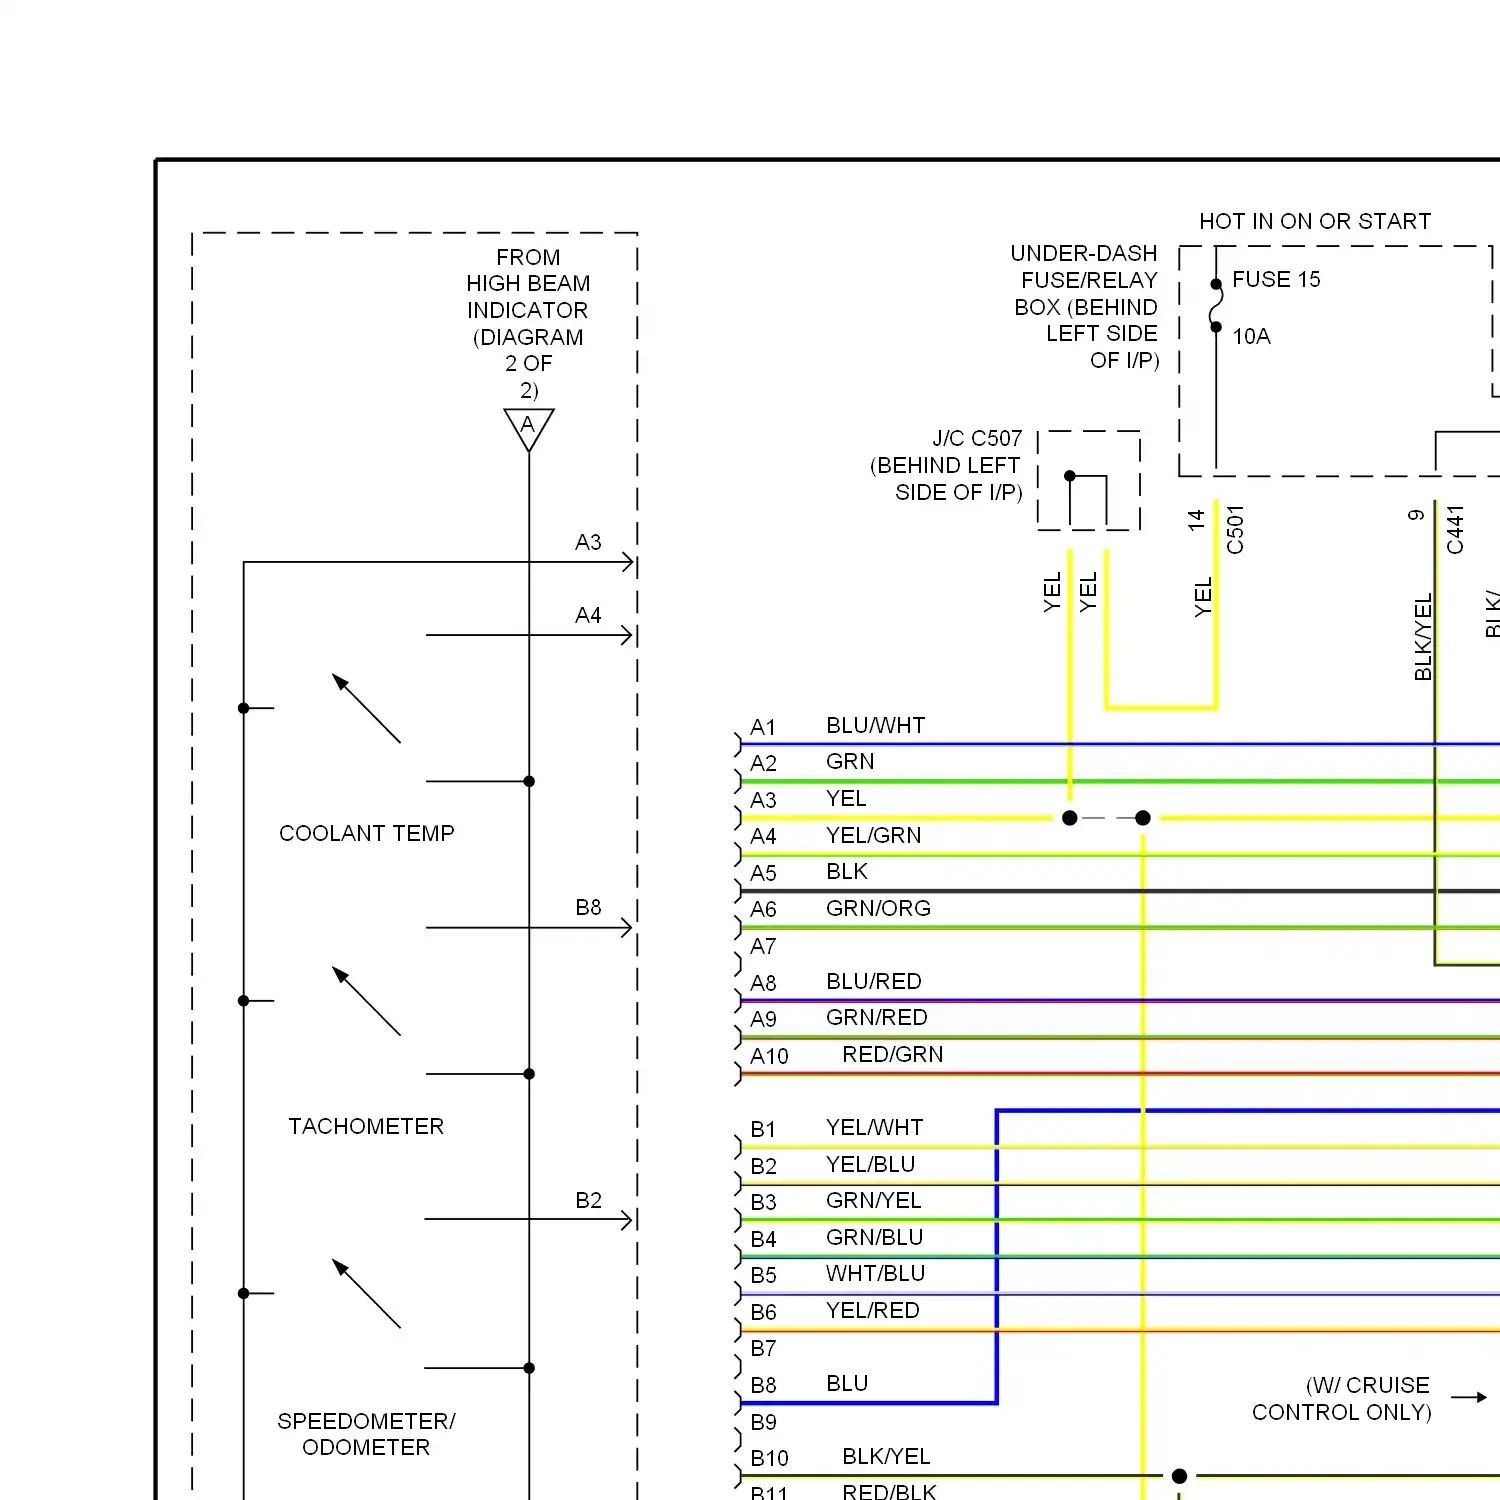Click the FUSE 15 label
This screenshot has width=1500, height=1500.
click(x=1276, y=280)
